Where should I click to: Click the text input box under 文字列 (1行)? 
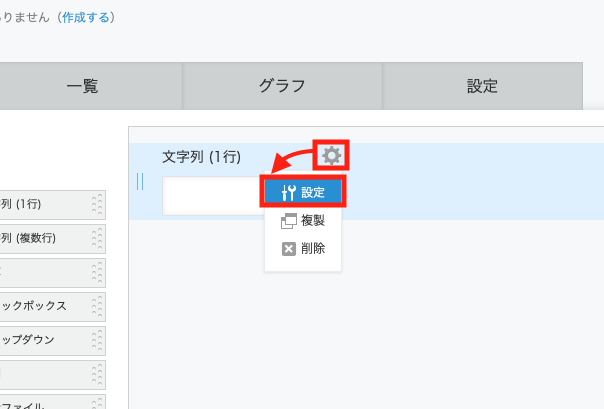click(210, 196)
